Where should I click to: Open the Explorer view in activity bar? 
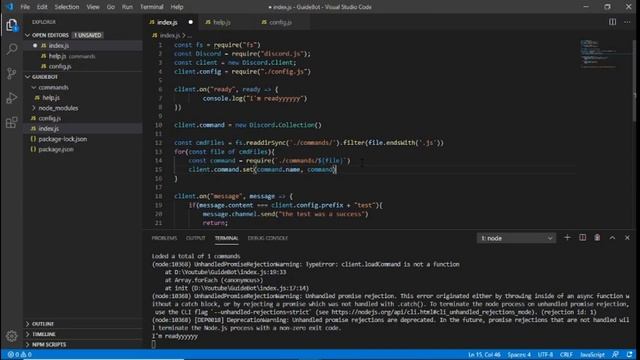11,25
